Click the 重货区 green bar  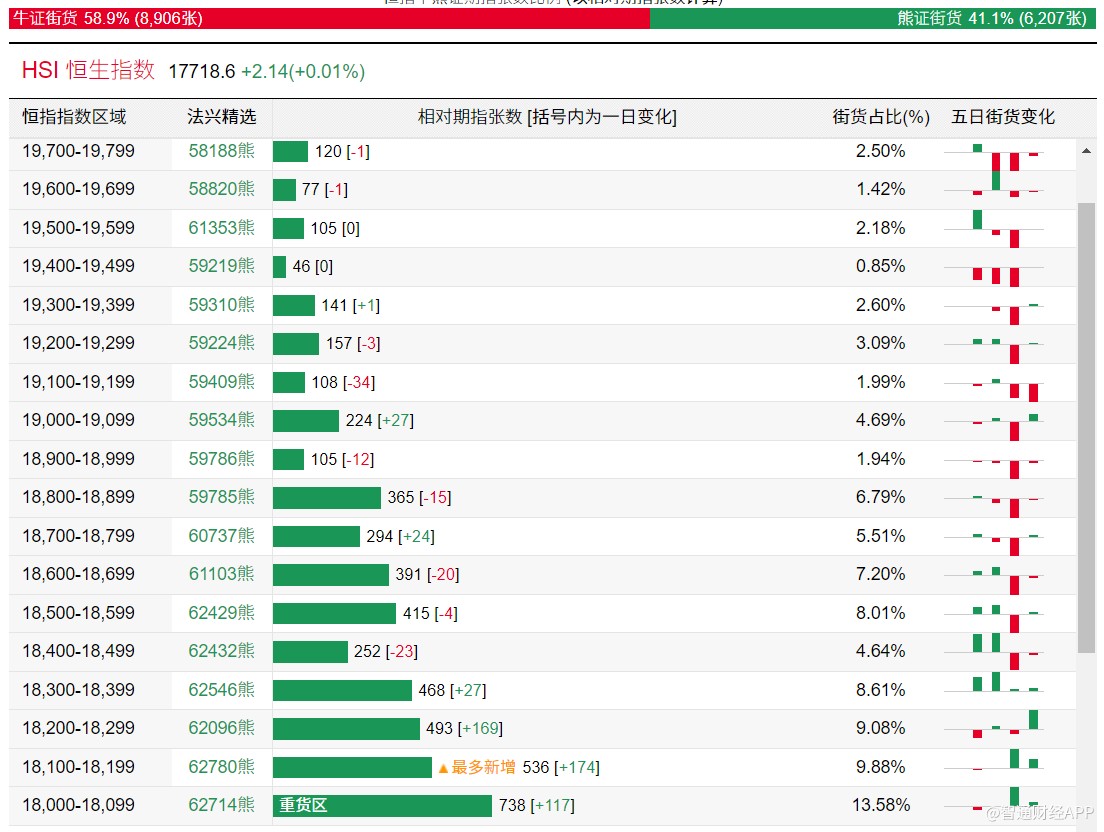382,805
